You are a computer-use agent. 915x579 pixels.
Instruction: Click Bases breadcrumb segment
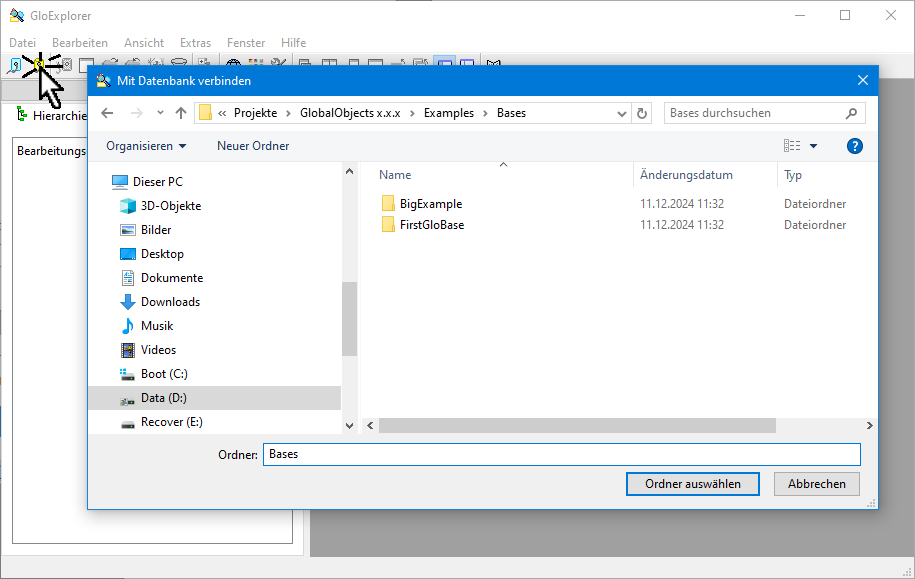pos(511,113)
